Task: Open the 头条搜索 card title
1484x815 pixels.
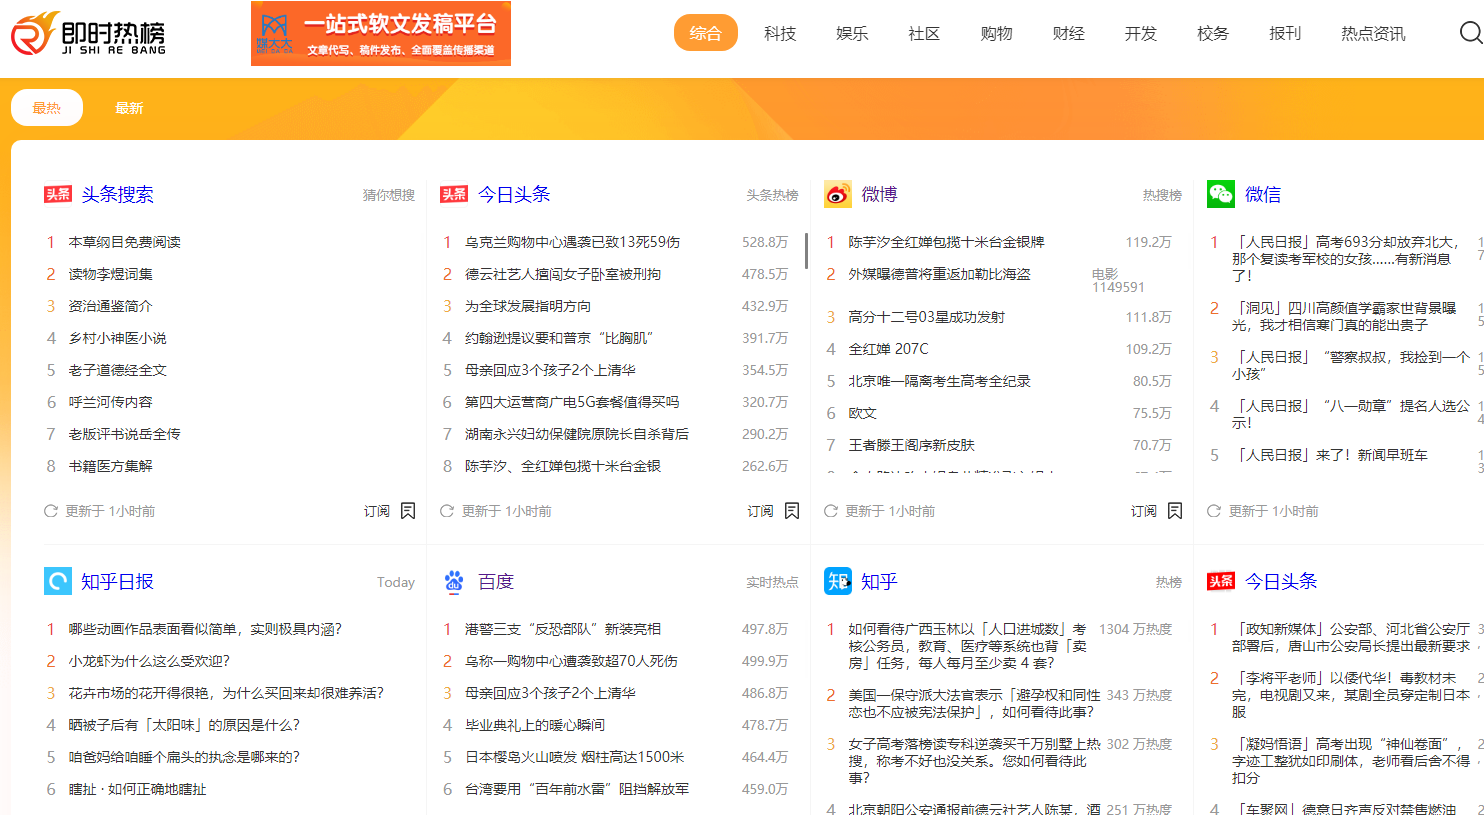Action: [118, 194]
